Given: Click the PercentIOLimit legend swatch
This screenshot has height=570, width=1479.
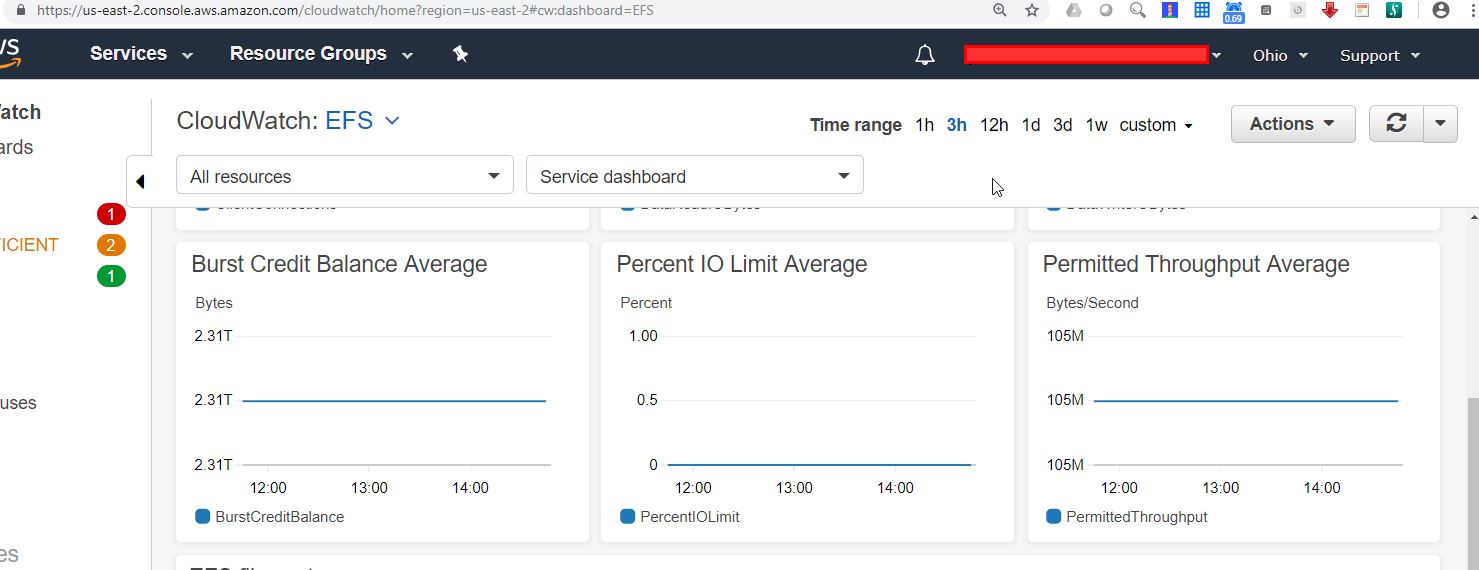Looking at the screenshot, I should pos(628,517).
